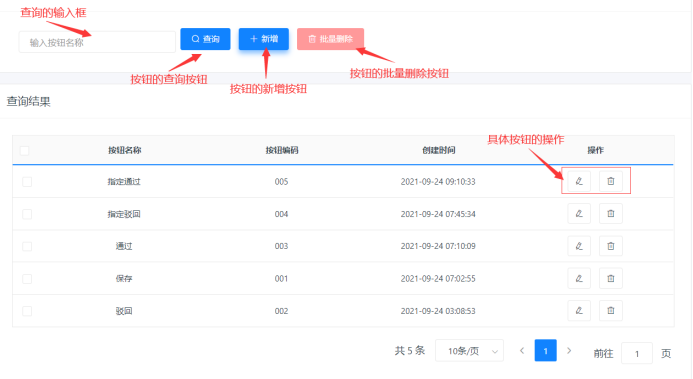This screenshot has height=379, width=693.
Task: Click the 操作 column header
Action: tap(595, 150)
